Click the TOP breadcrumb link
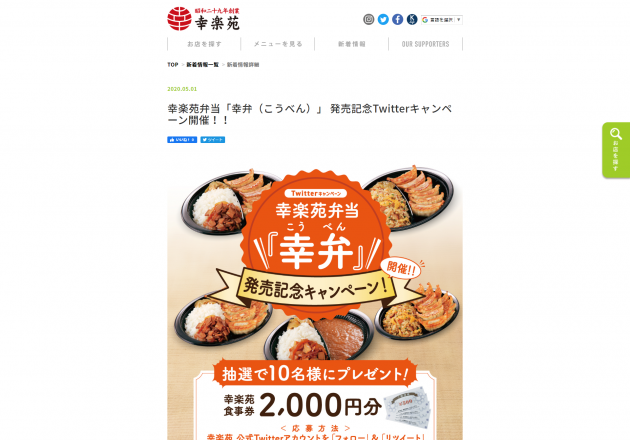This screenshot has height=440, width=630. (173, 65)
